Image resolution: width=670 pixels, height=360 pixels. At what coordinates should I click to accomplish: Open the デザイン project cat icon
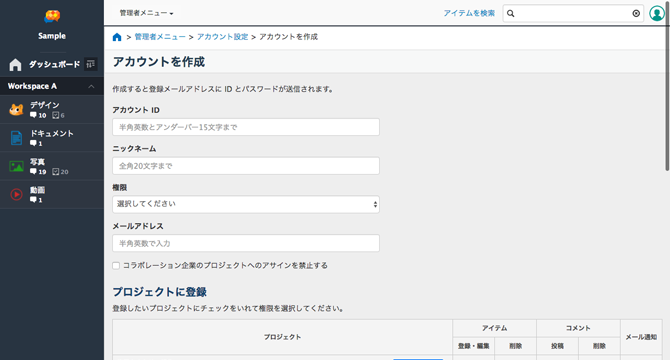[16, 110]
